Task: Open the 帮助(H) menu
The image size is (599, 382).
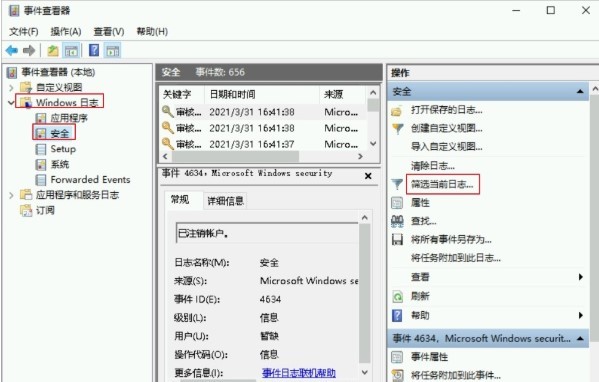Action: point(152,31)
